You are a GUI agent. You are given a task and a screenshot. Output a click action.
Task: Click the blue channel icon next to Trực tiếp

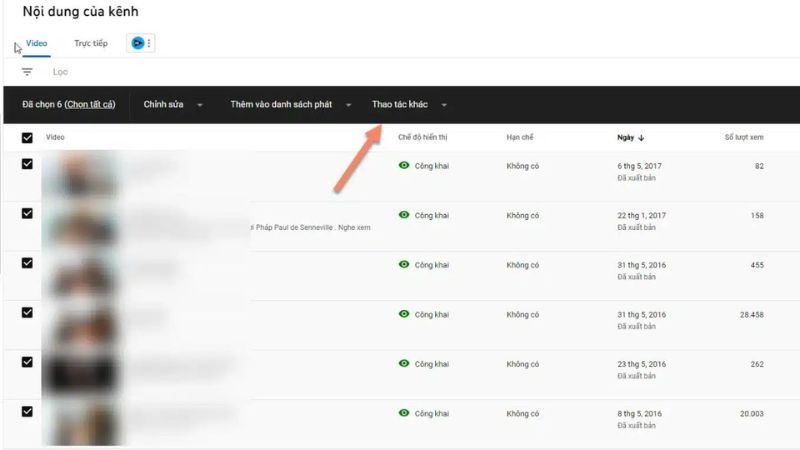click(x=137, y=43)
